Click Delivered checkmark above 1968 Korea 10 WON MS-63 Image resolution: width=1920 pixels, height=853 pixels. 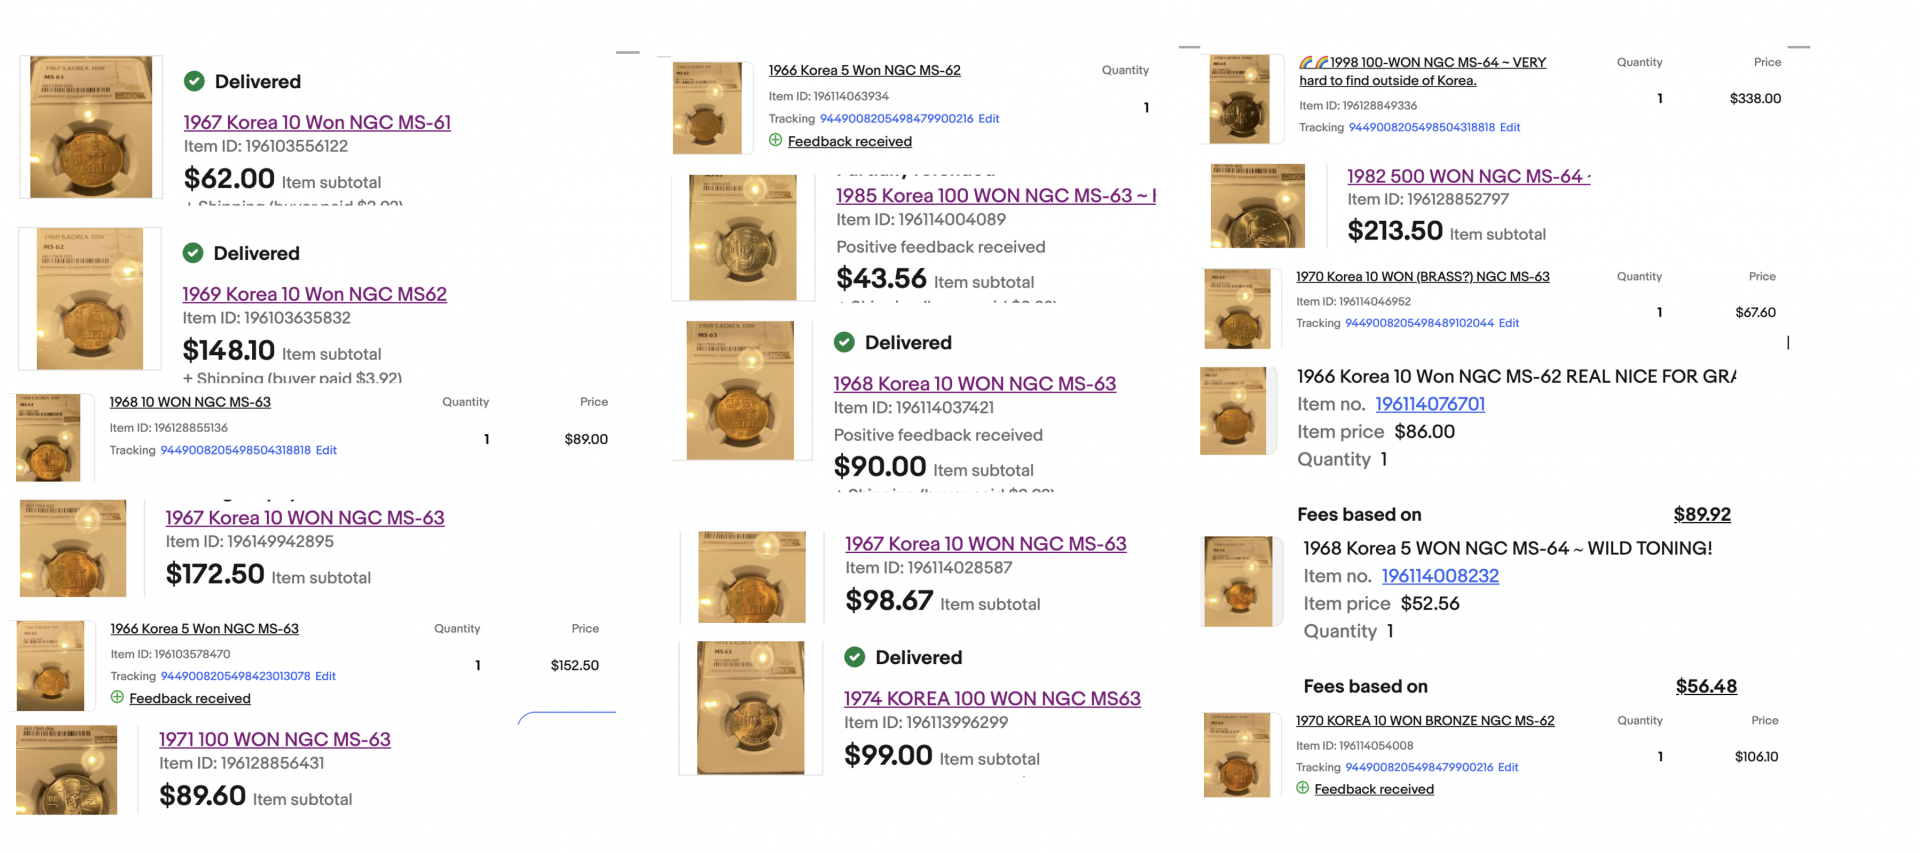point(844,342)
